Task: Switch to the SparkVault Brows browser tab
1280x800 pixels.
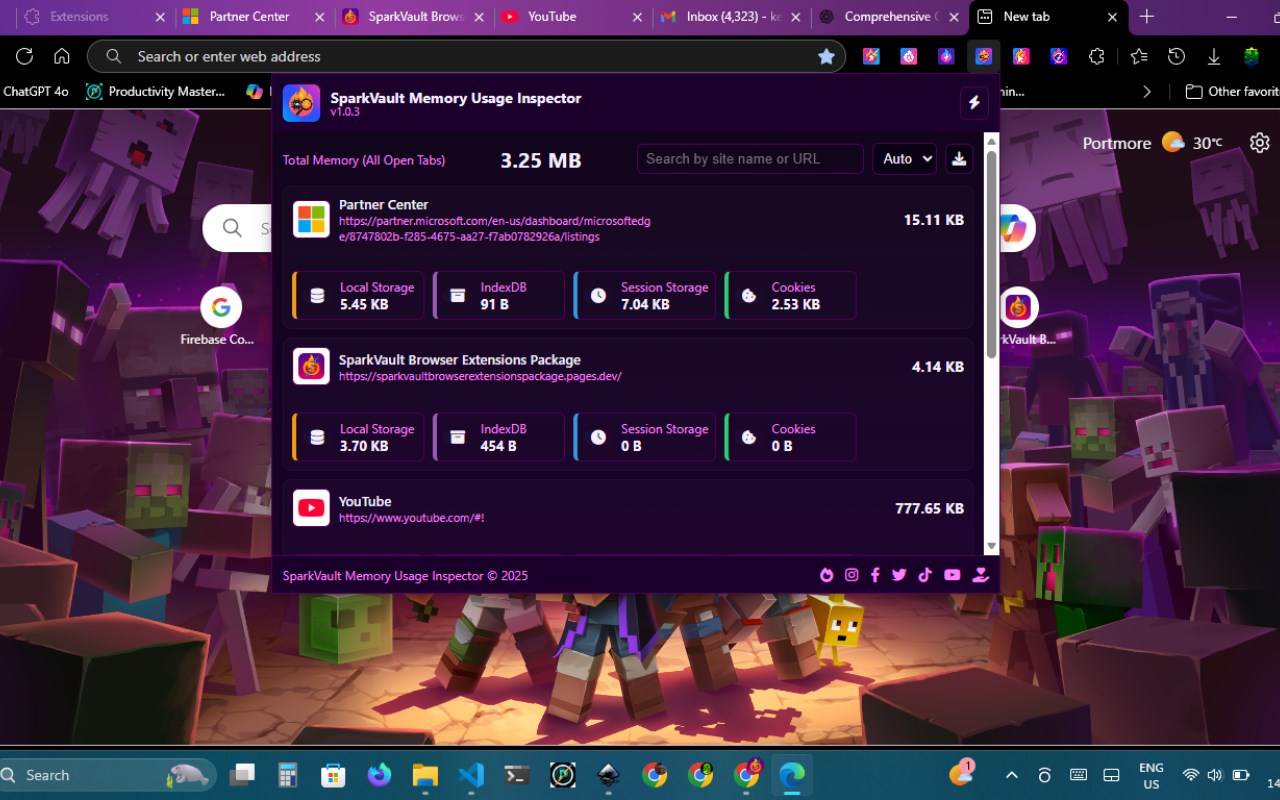Action: pyautogui.click(x=414, y=17)
